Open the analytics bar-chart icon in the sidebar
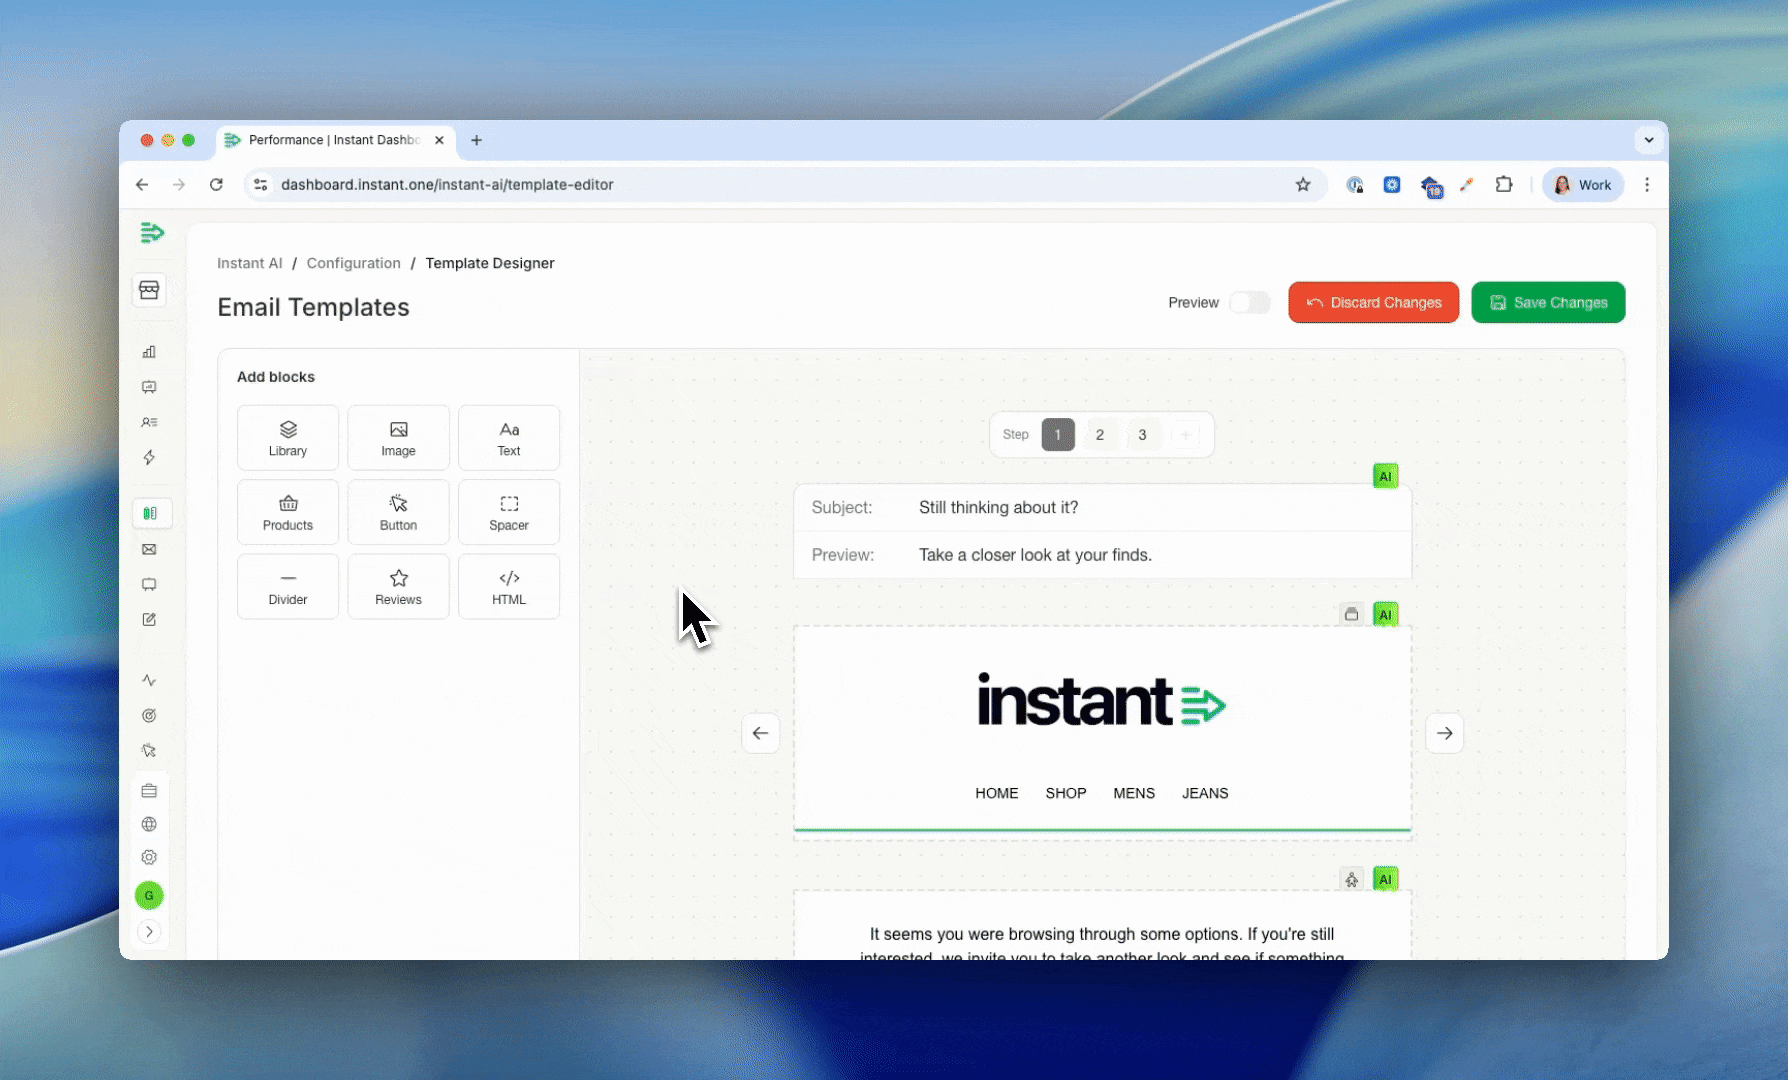The image size is (1788, 1080). 149,352
